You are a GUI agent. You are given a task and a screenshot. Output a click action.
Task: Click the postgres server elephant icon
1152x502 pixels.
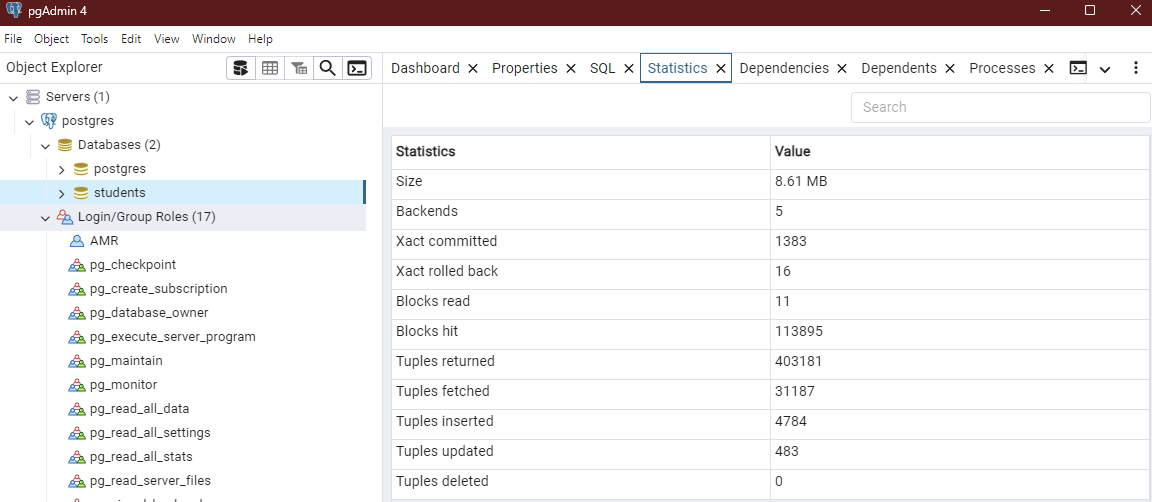coord(49,121)
